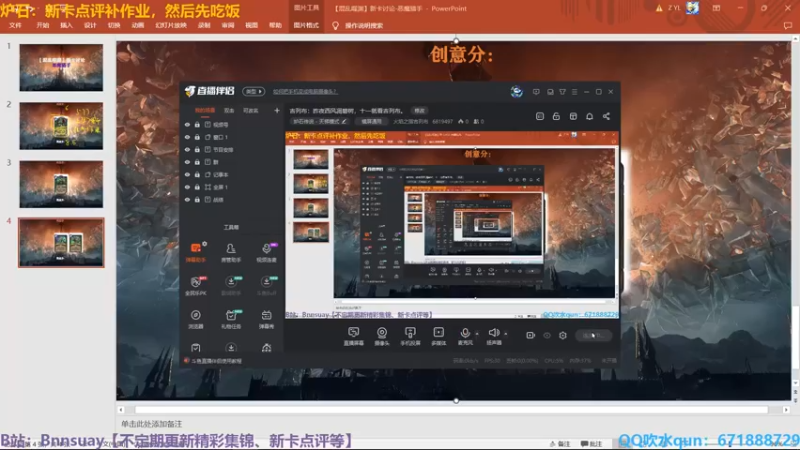
Task: Click record video icon in outermost 直播伴侣 bottom bar
Action: coord(531,335)
